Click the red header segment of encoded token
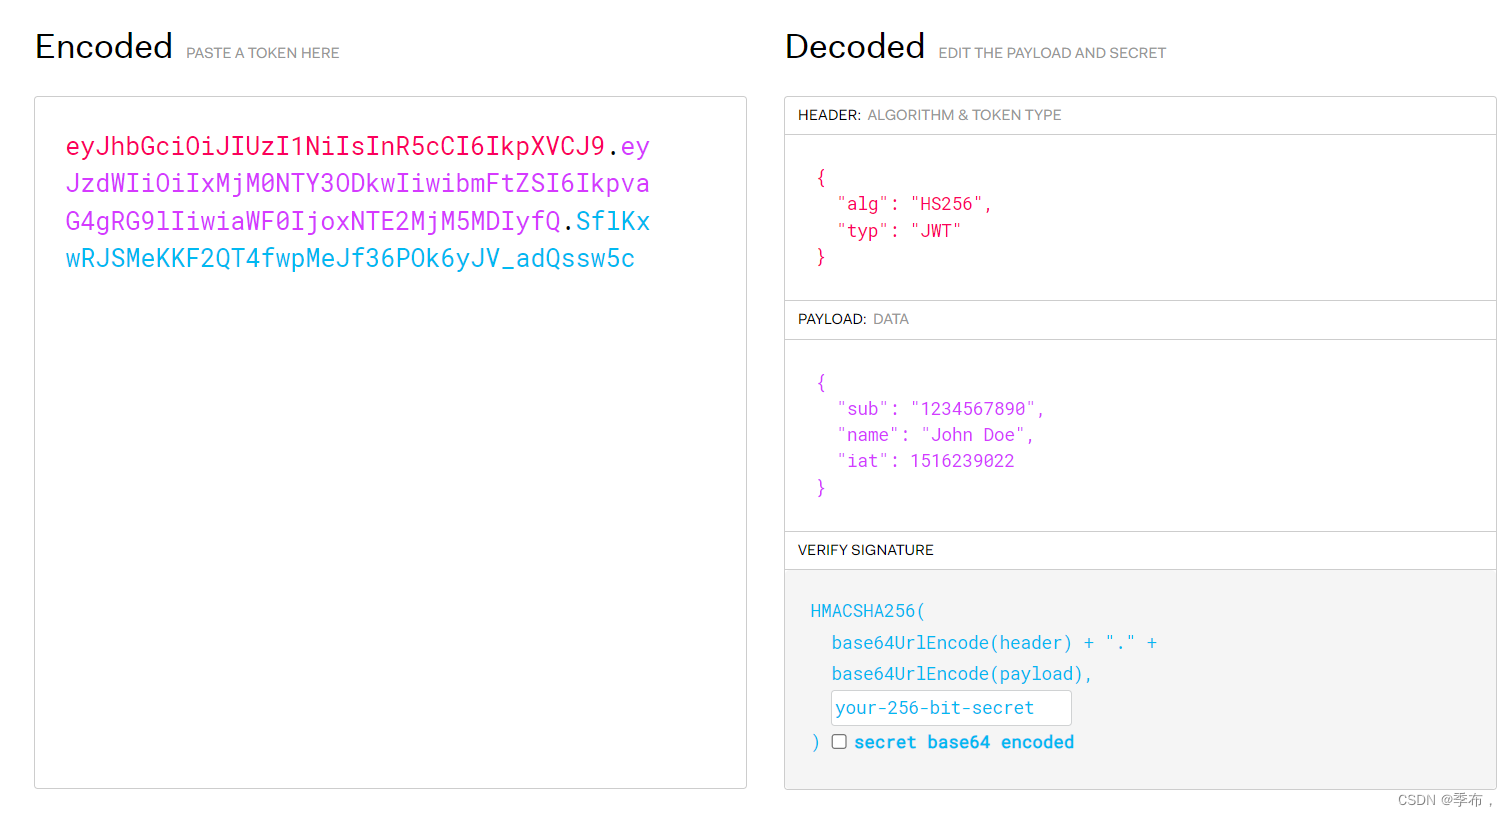1507x816 pixels. [x=335, y=147]
